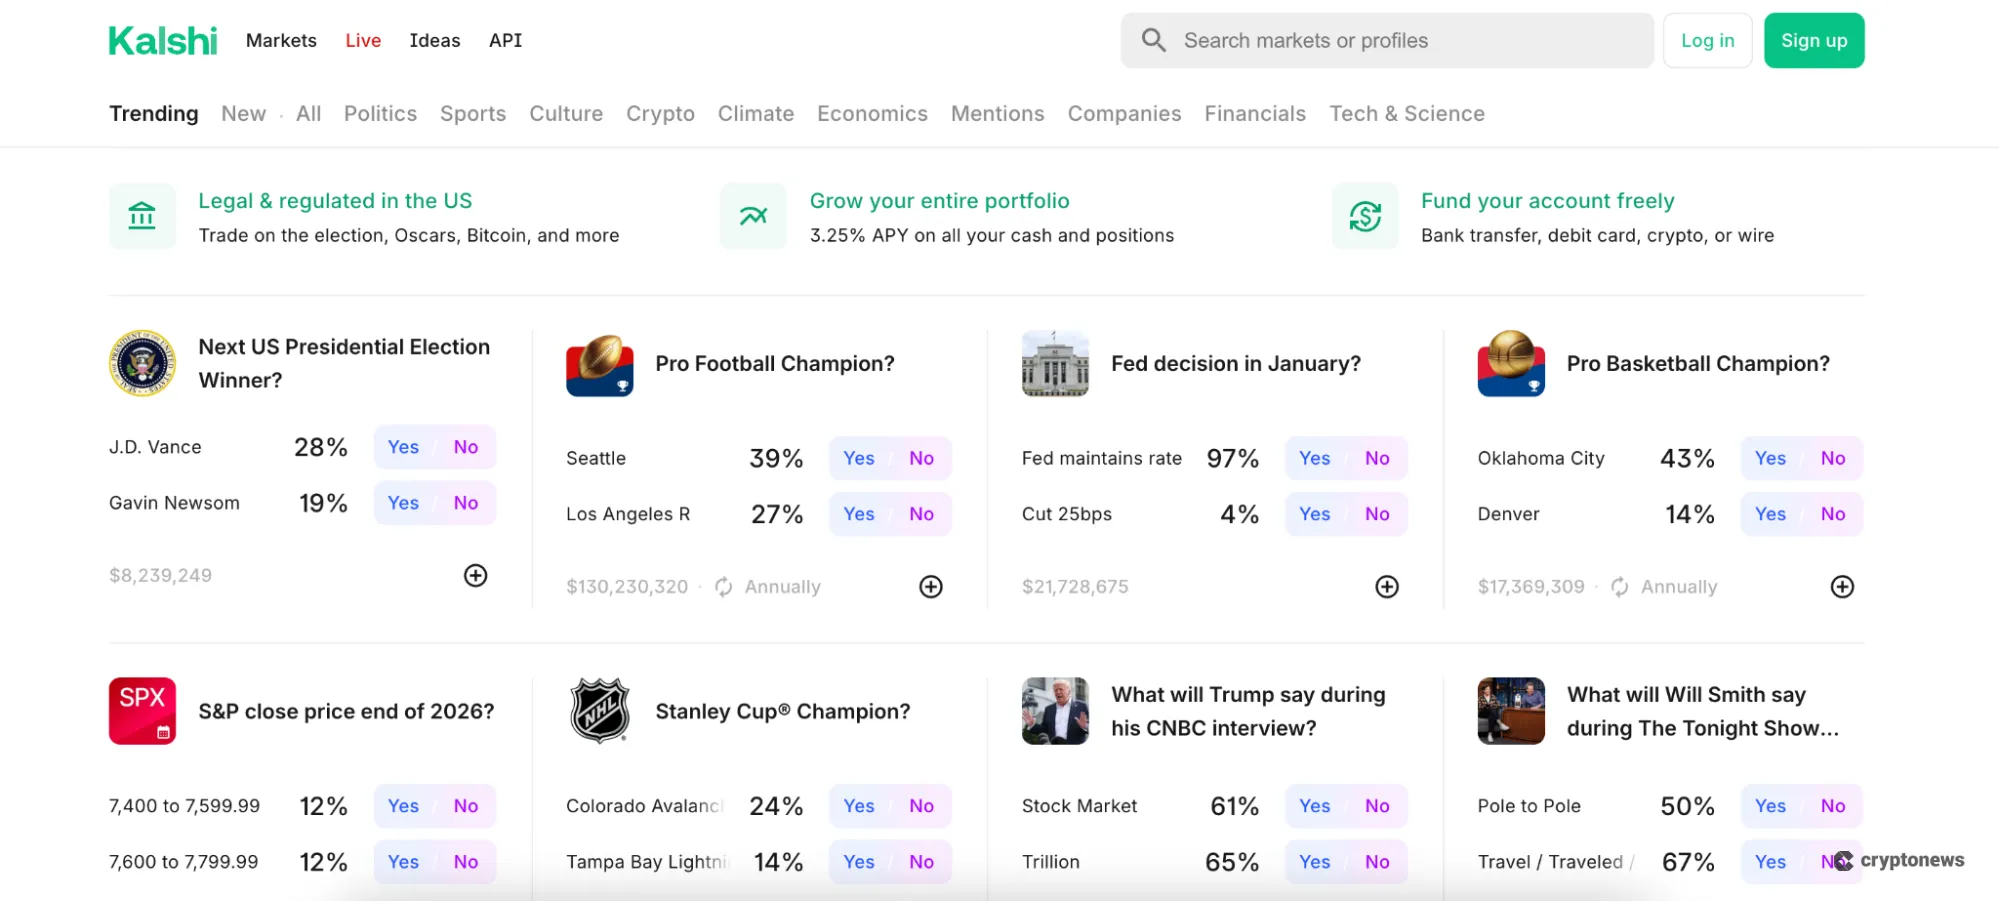Screen dimensions: 1999x901
Task: Select No for Gavin Newsom
Action: tap(466, 503)
